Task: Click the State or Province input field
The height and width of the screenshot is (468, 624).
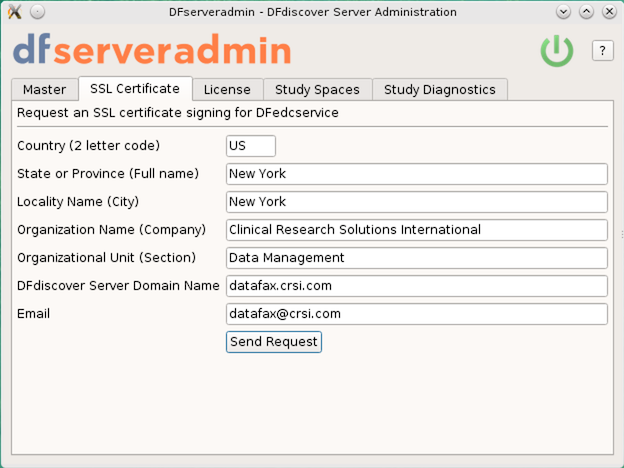Action: coord(417,174)
